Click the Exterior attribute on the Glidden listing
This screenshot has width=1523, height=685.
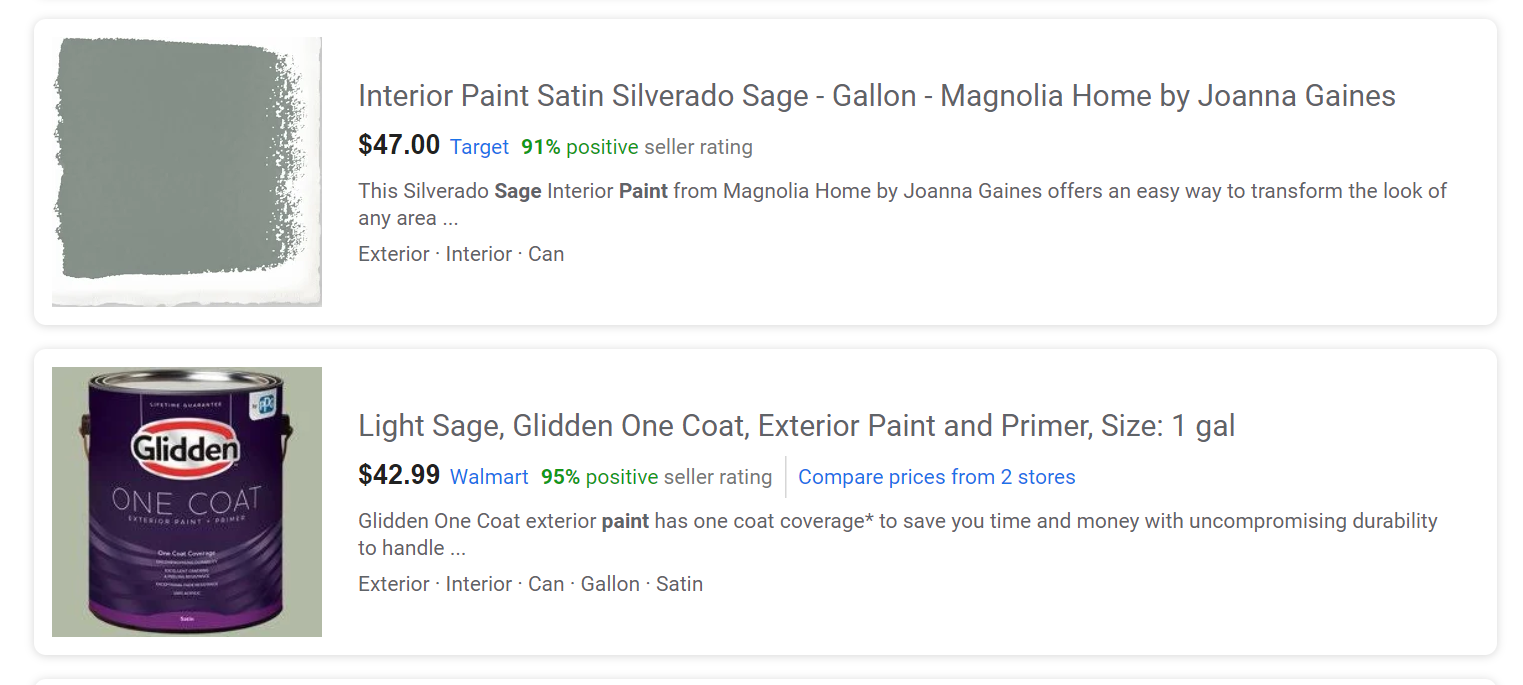[x=394, y=584]
